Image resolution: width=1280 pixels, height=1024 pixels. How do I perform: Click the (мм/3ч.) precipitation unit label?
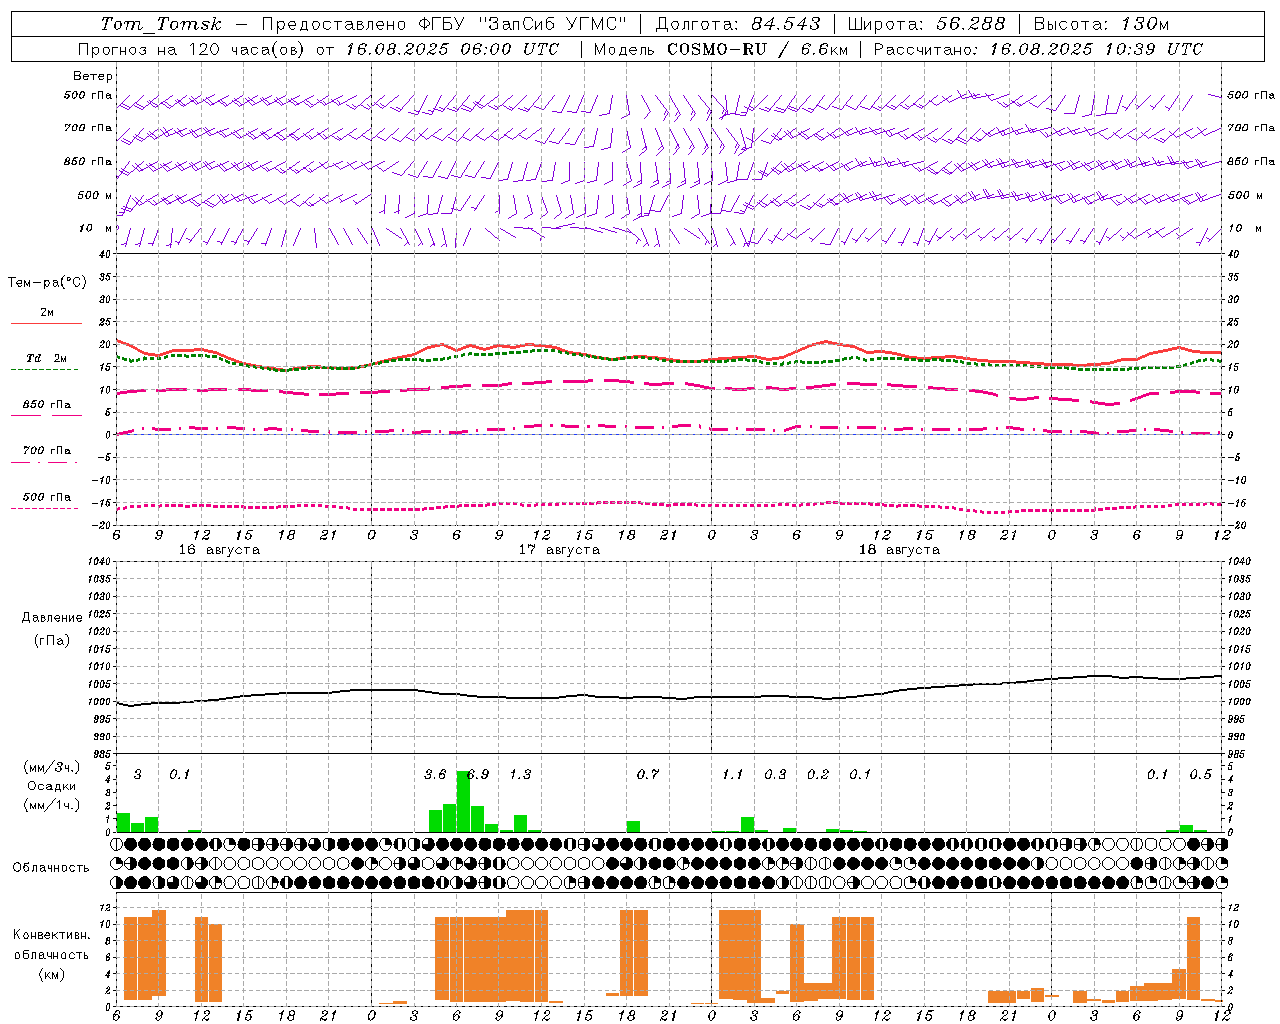tap(51, 768)
